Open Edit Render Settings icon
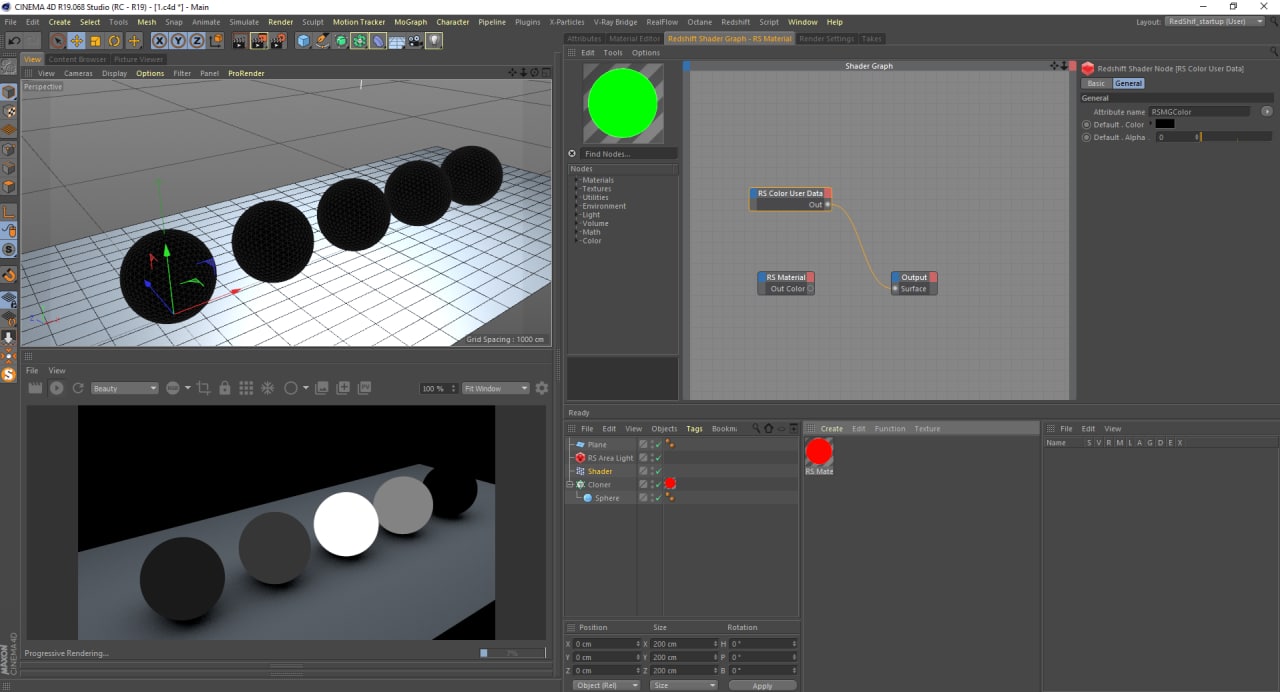Image resolution: width=1280 pixels, height=692 pixels. (x=278, y=41)
